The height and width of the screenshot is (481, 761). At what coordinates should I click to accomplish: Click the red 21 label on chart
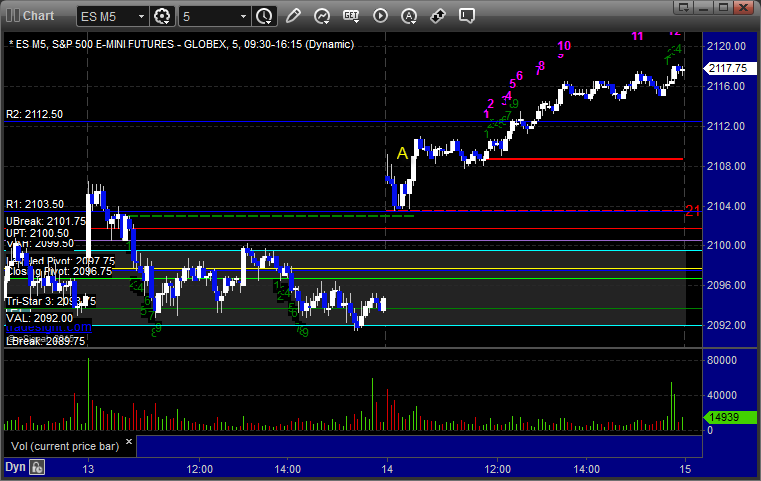[693, 211]
